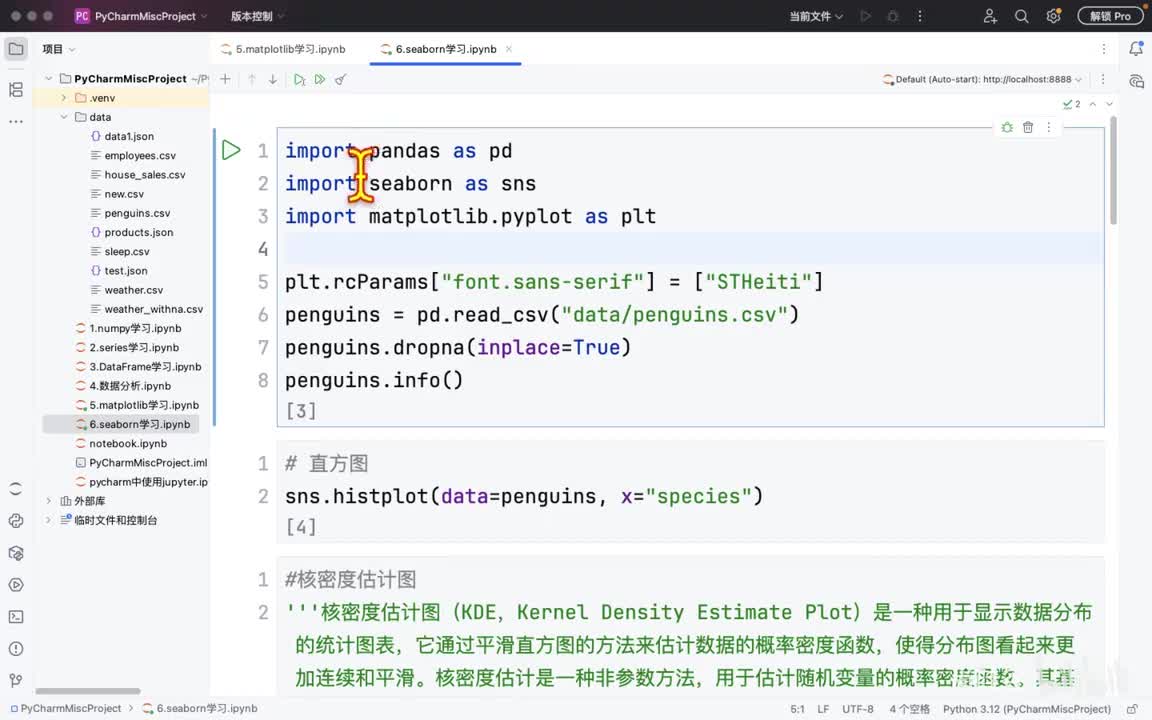Open Jupyter server Default dropdown
Screen dimensions: 1152x720
(982, 79)
